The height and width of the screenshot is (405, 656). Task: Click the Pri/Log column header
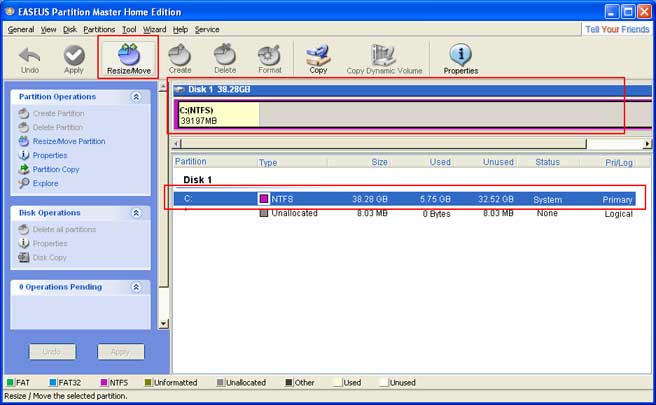pyautogui.click(x=619, y=162)
